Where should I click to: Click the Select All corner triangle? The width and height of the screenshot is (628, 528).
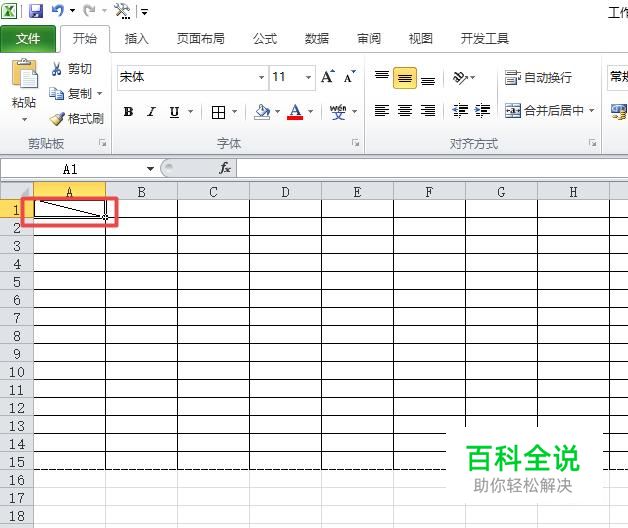[17, 191]
